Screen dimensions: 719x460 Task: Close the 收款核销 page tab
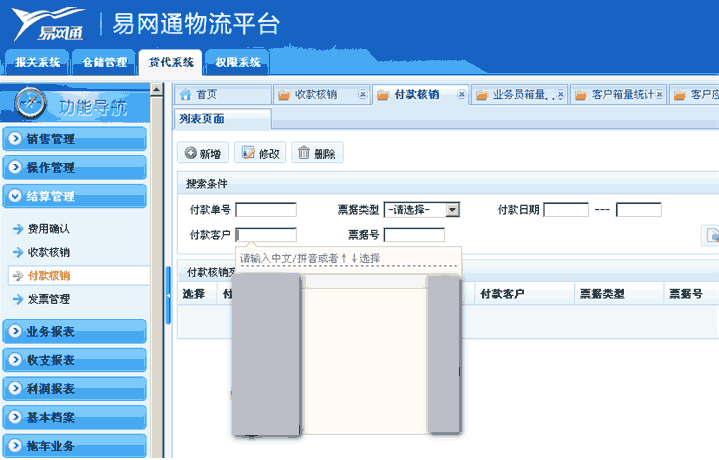point(362,94)
